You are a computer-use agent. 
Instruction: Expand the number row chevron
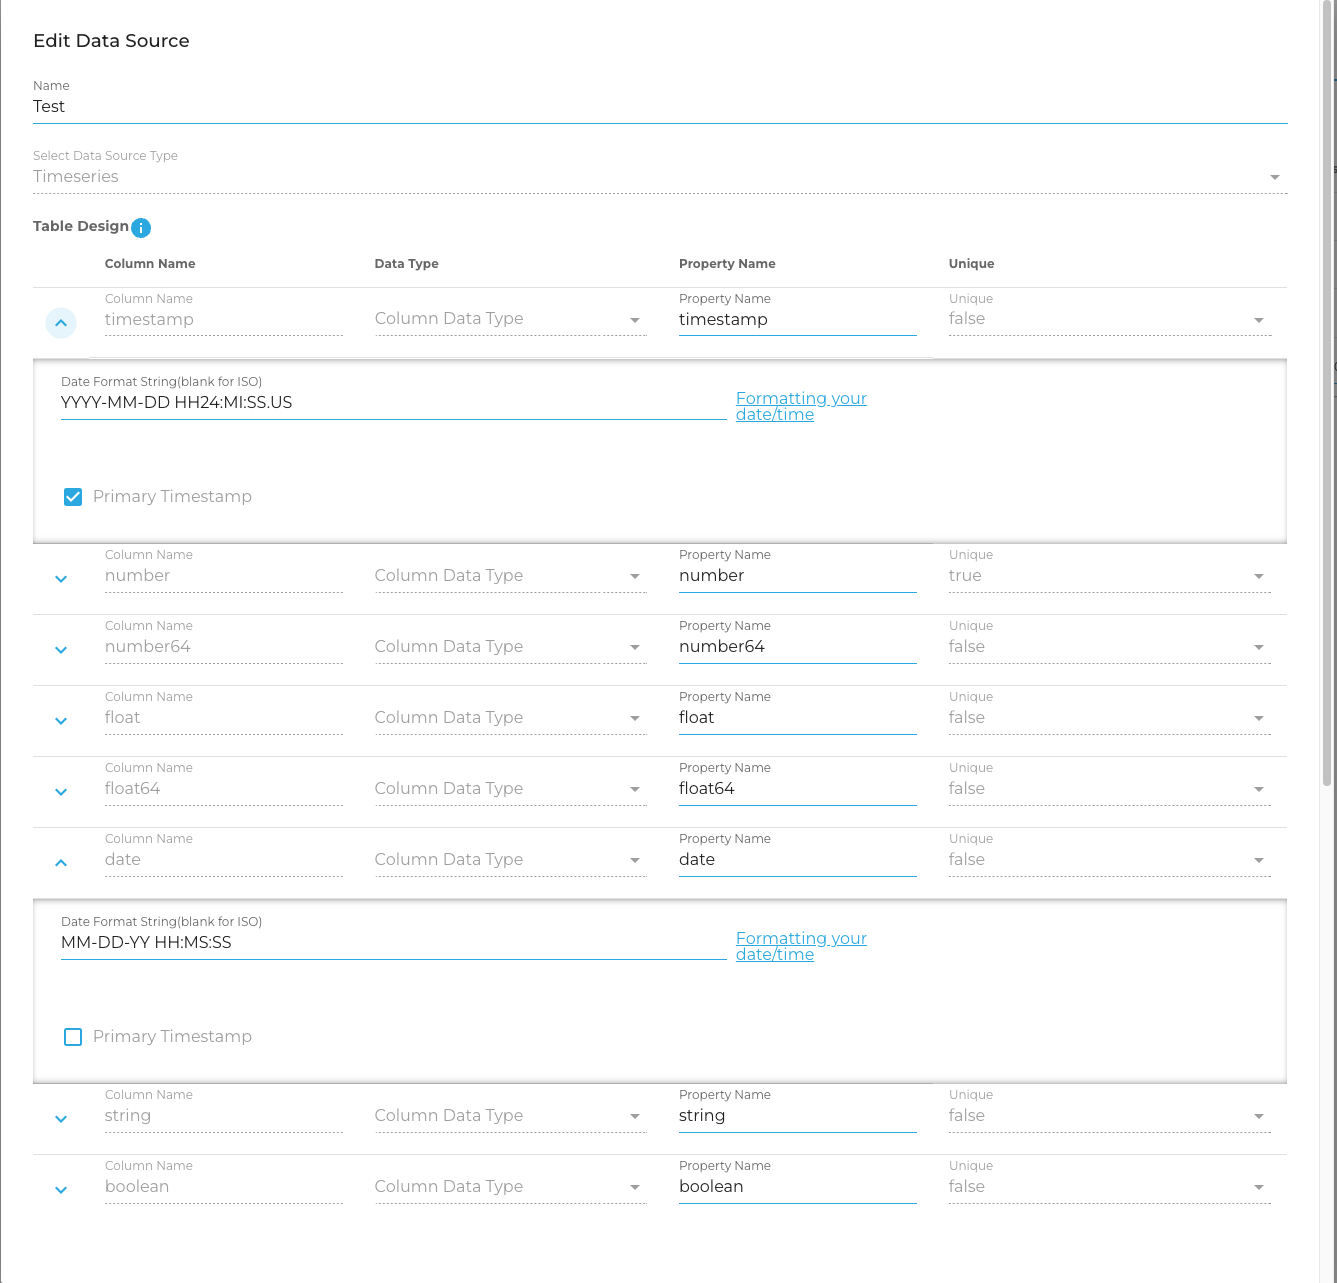pos(61,579)
